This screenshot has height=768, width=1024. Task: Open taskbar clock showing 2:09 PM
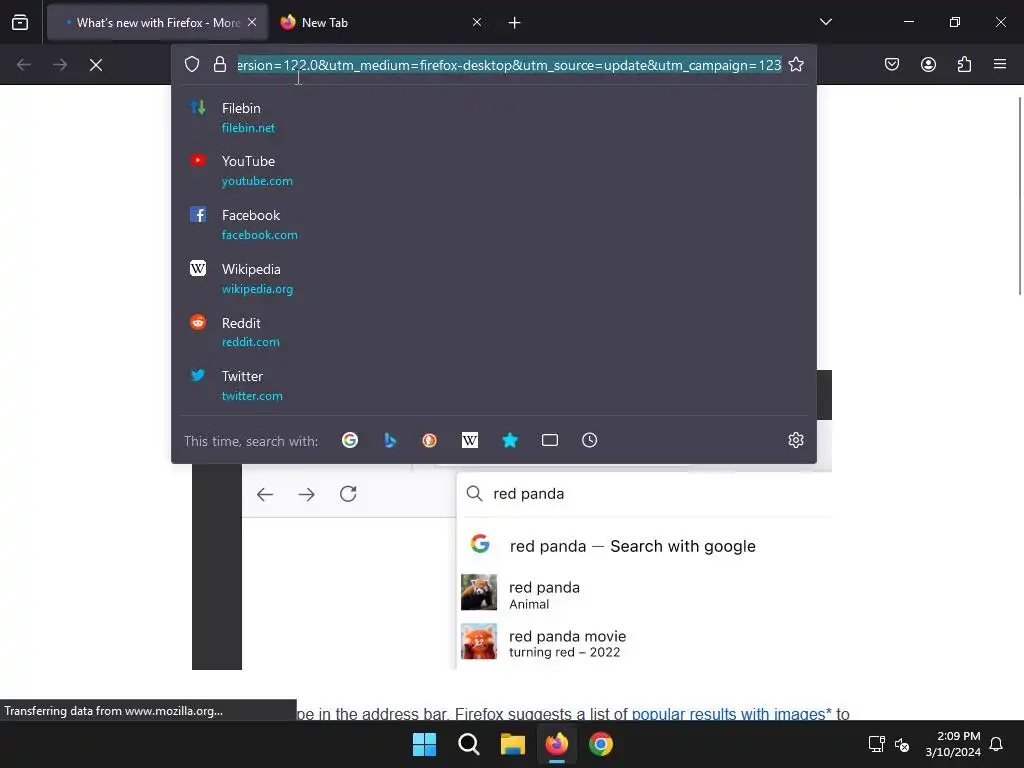click(953, 744)
